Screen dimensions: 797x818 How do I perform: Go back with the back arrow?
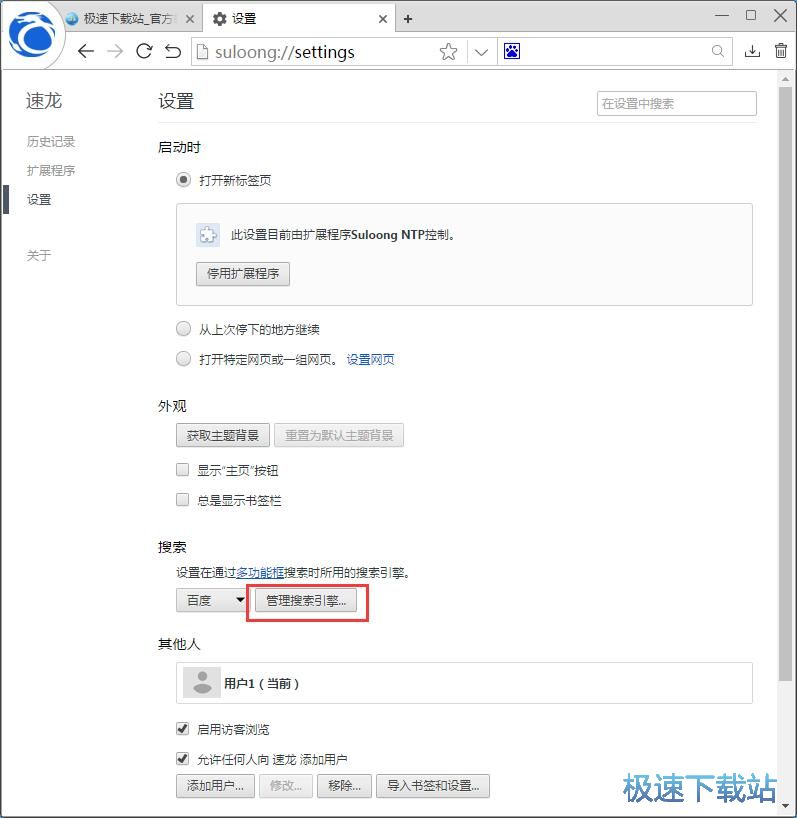tap(86, 51)
